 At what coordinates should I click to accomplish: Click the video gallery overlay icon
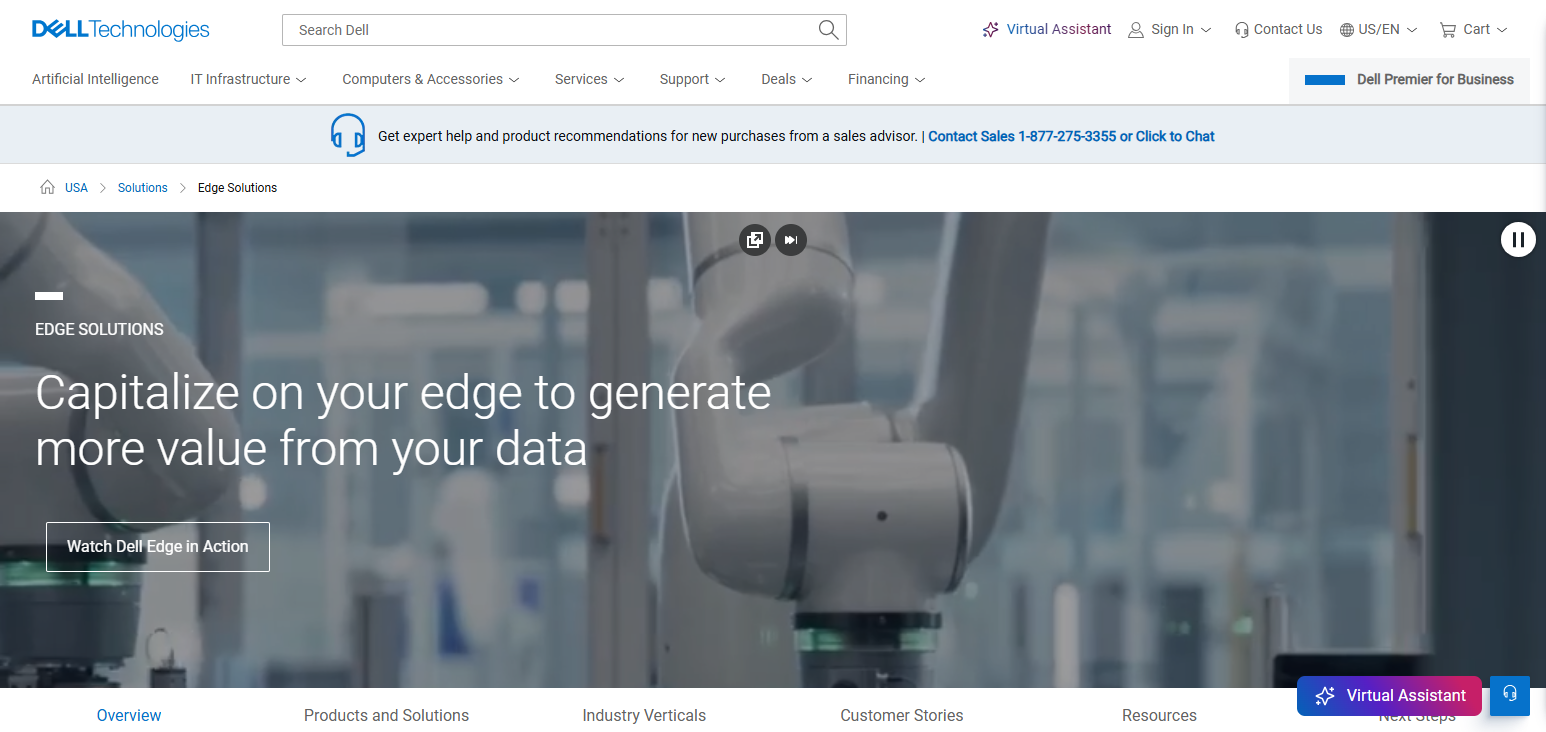coord(755,240)
